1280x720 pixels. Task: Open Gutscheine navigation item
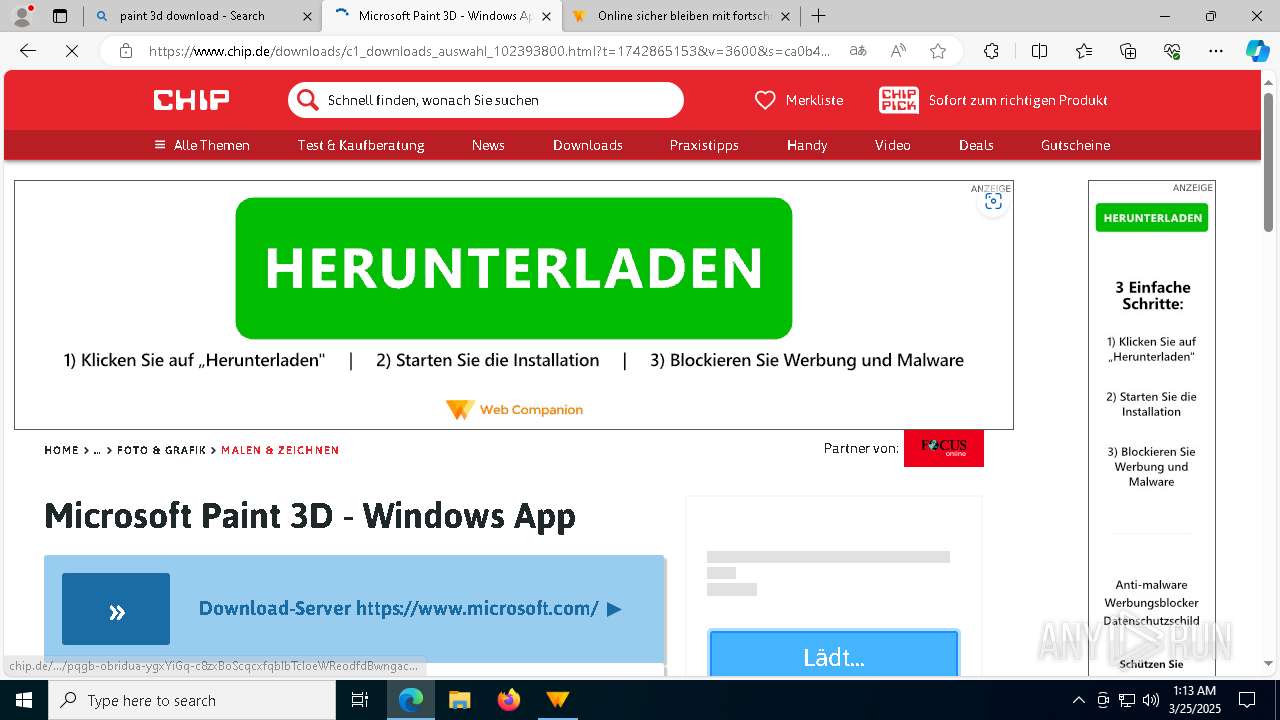[x=1075, y=145]
